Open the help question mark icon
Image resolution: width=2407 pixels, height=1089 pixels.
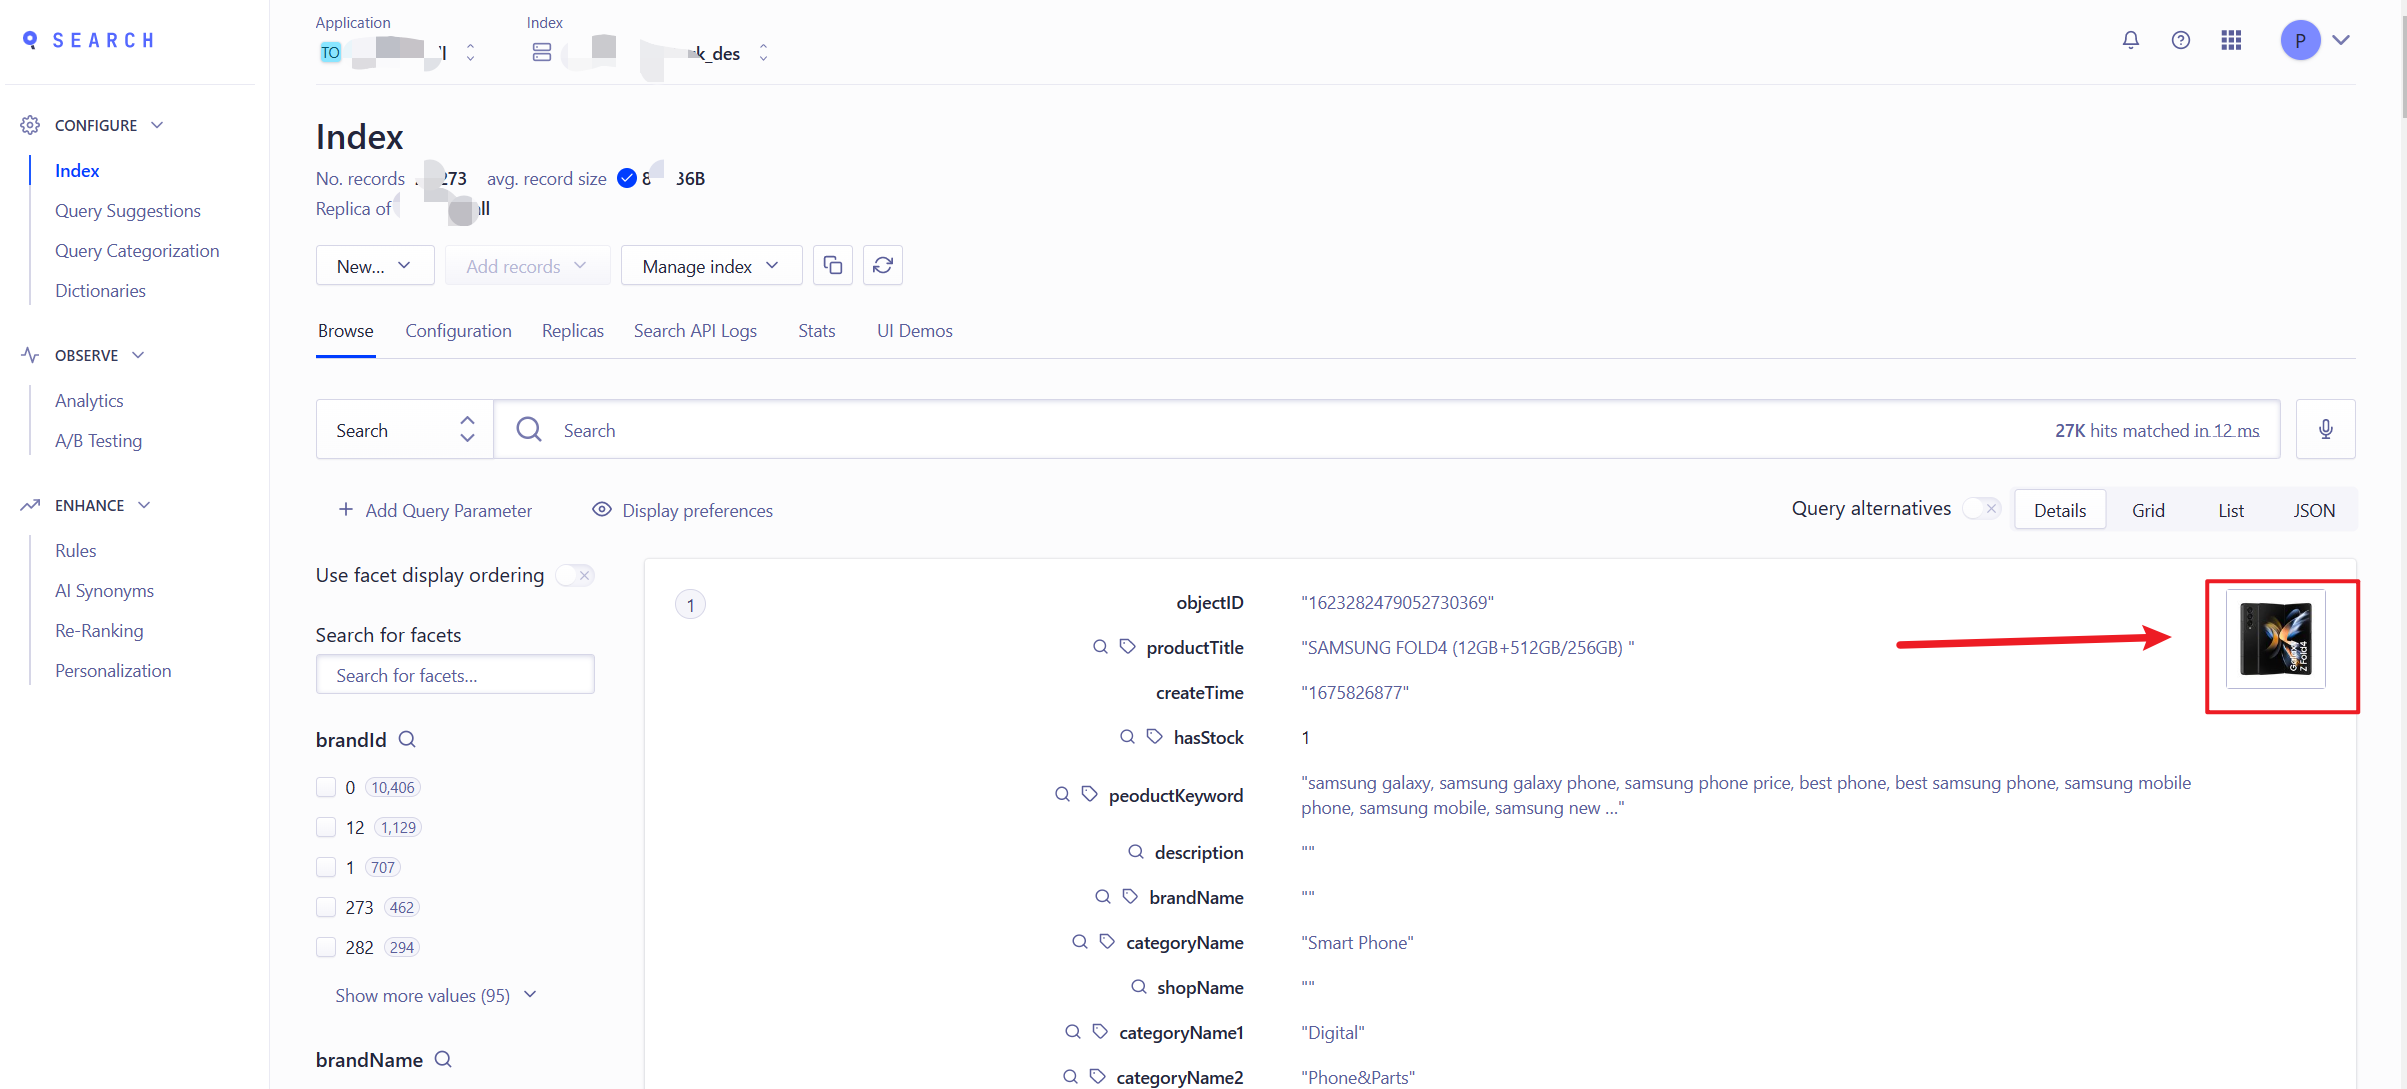pyautogui.click(x=2180, y=40)
